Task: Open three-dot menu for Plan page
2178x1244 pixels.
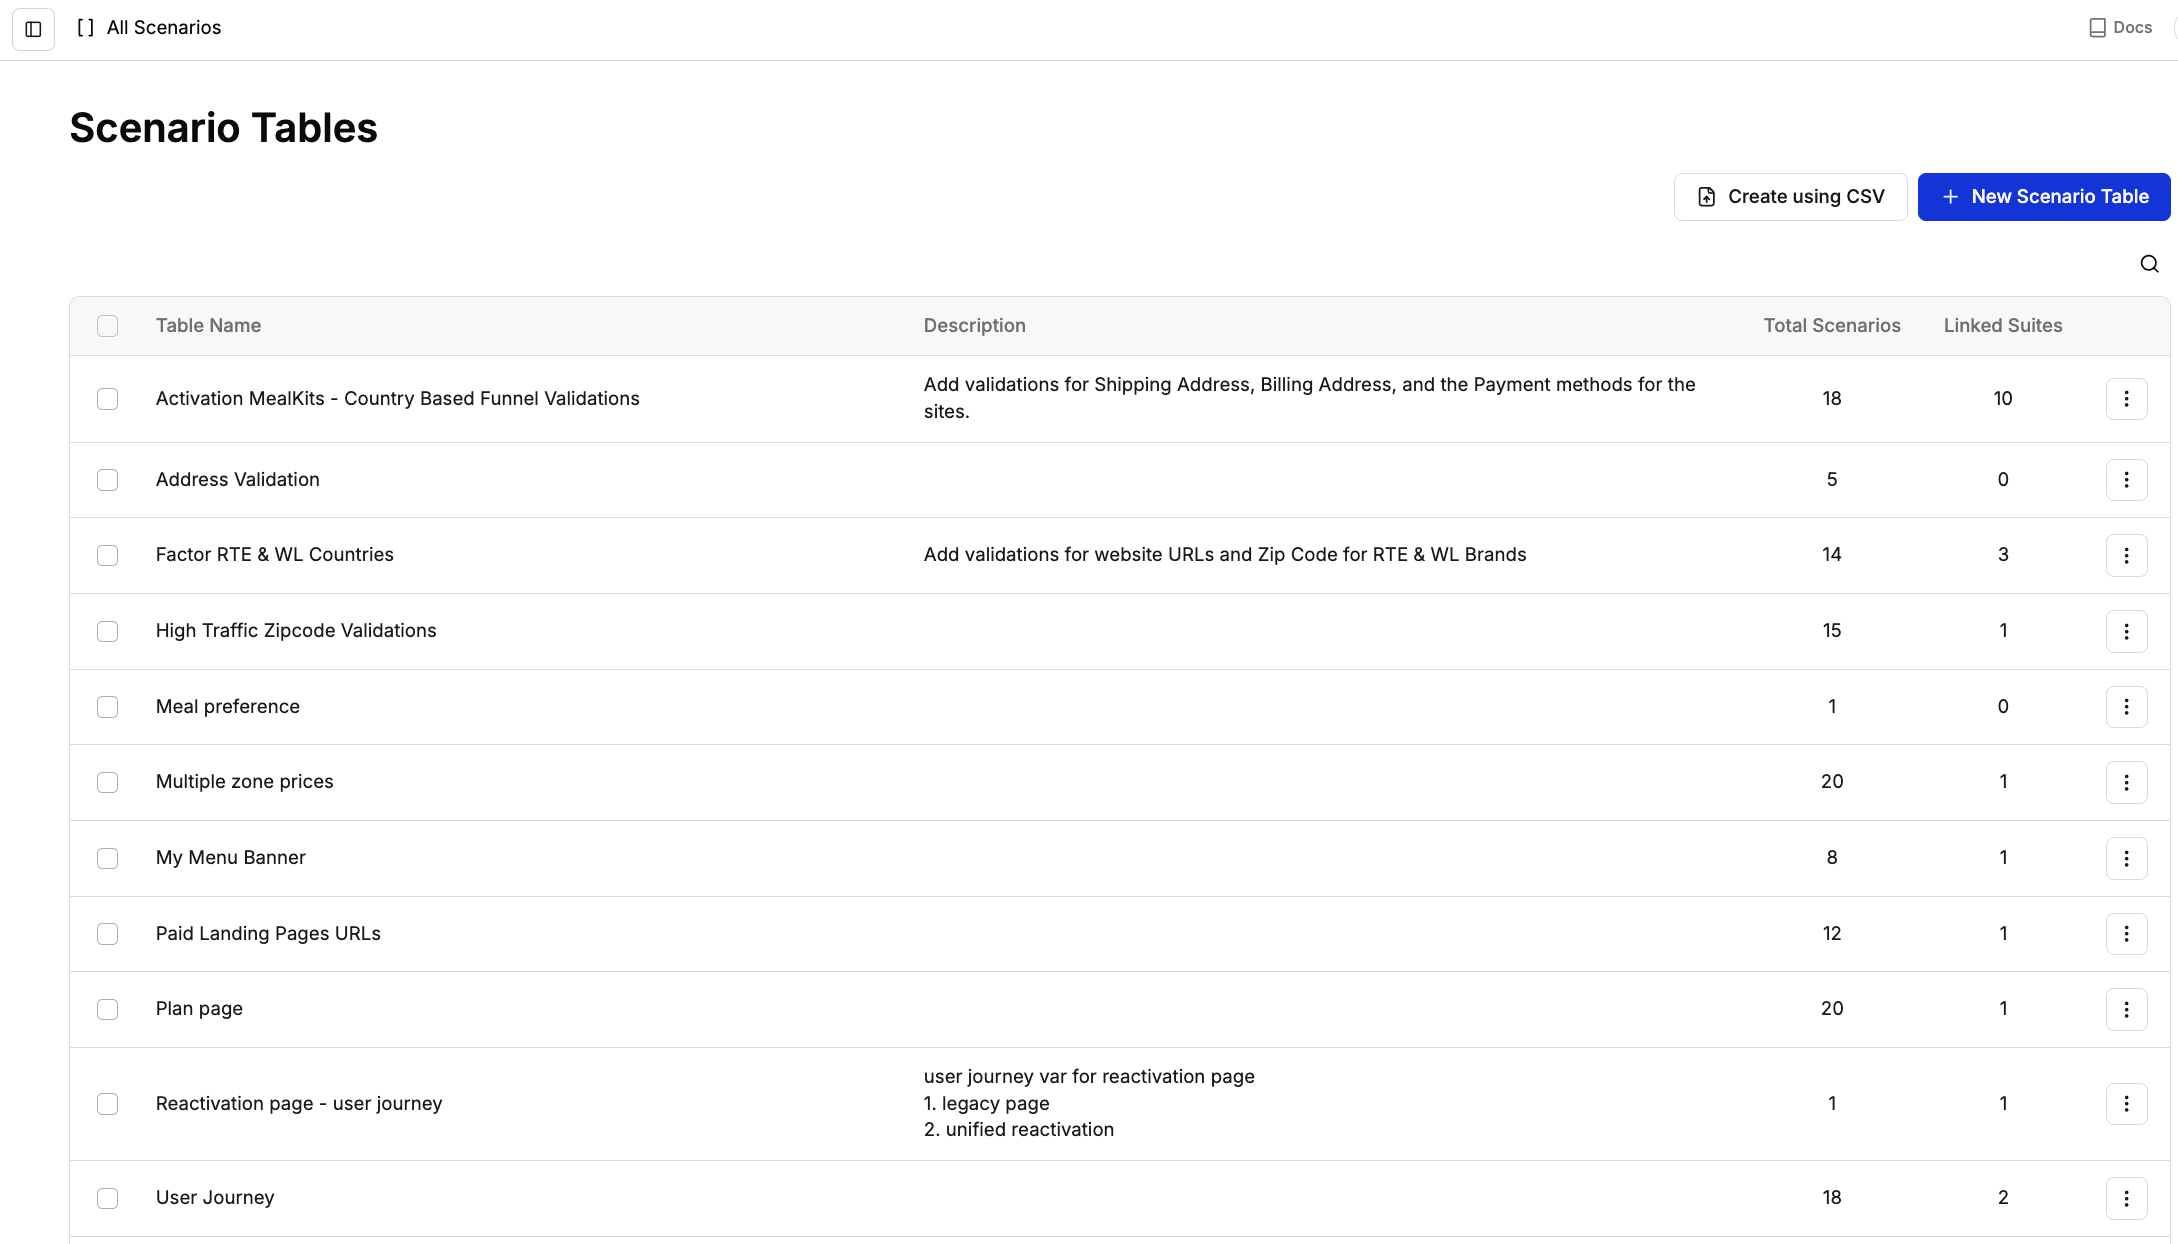Action: (x=2126, y=1009)
